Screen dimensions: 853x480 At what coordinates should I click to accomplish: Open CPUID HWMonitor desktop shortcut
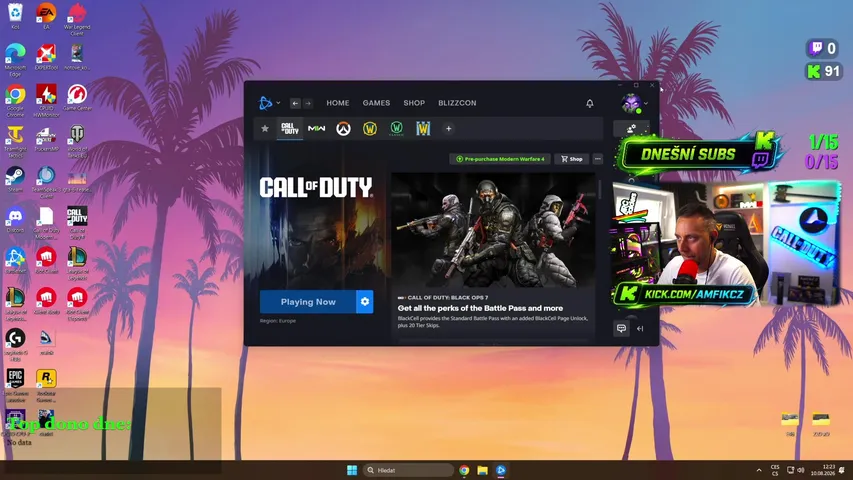46,101
